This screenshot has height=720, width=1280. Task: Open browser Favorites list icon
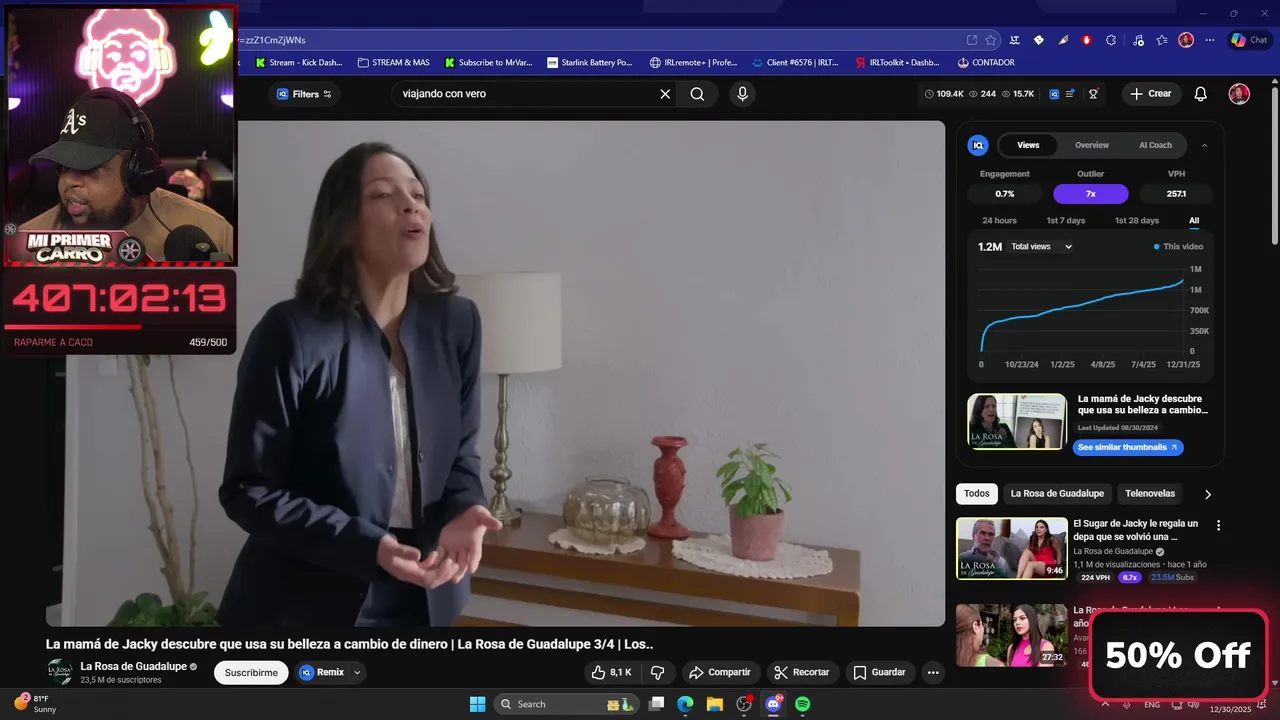pyautogui.click(x=1161, y=40)
